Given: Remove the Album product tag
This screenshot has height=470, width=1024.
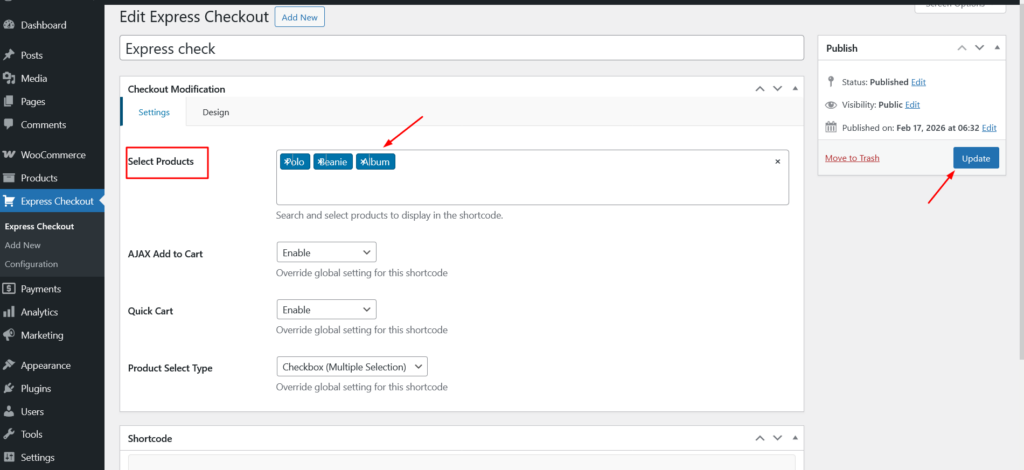Looking at the screenshot, I should [363, 162].
